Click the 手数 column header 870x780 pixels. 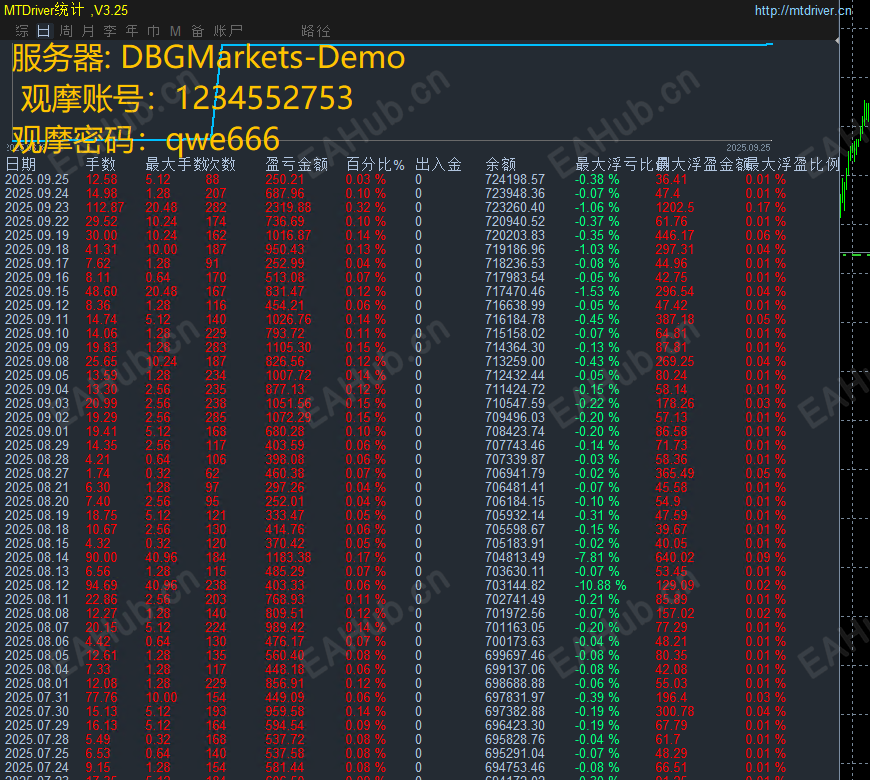100,164
